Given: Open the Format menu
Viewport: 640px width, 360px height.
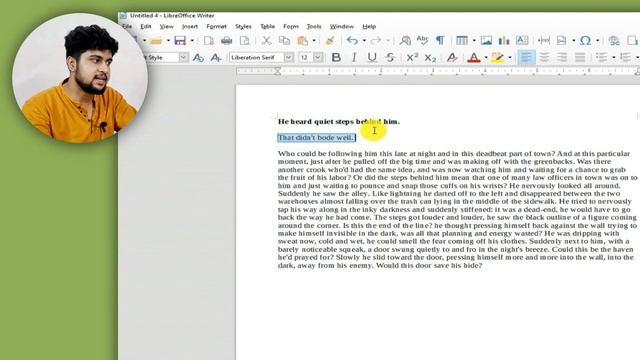Looking at the screenshot, I should point(216,27).
